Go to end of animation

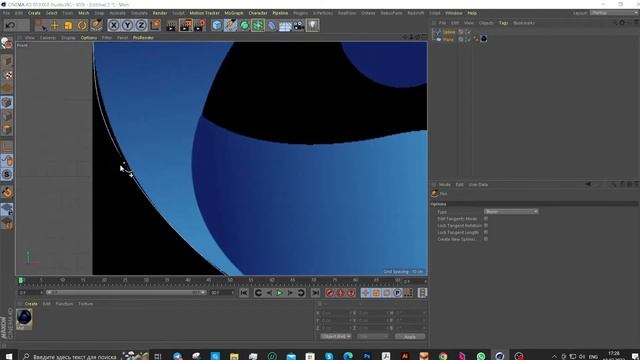(x=316, y=293)
